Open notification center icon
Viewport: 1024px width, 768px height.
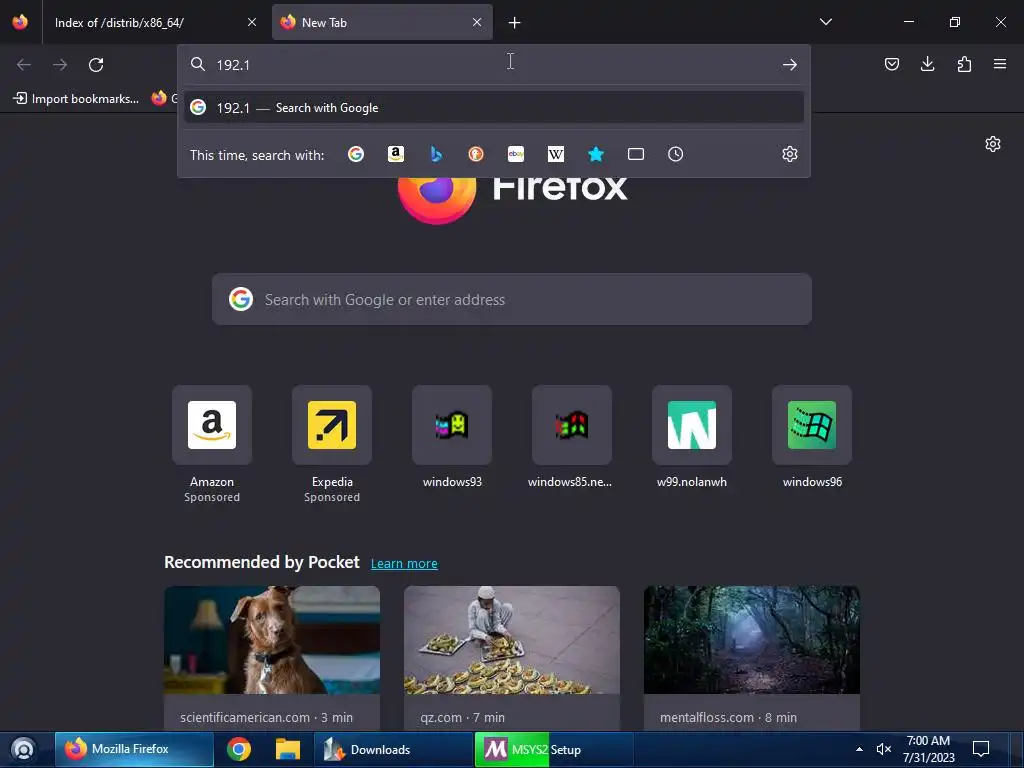click(981, 750)
